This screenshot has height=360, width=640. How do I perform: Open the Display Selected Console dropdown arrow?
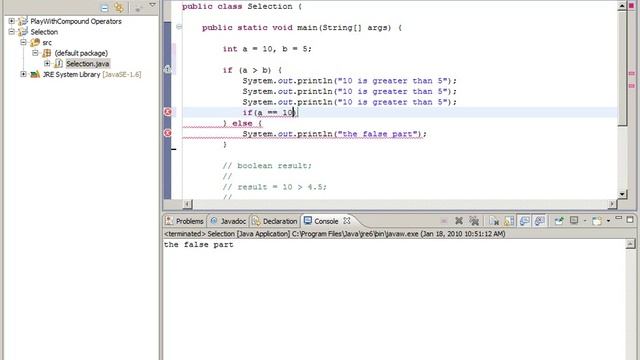coord(585,221)
